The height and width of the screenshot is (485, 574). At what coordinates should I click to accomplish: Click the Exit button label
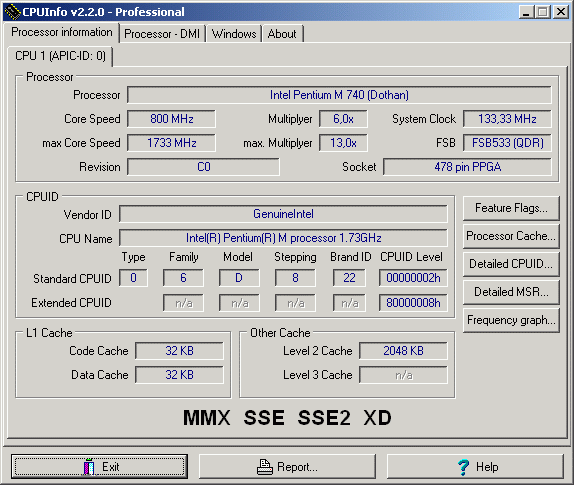click(111, 467)
